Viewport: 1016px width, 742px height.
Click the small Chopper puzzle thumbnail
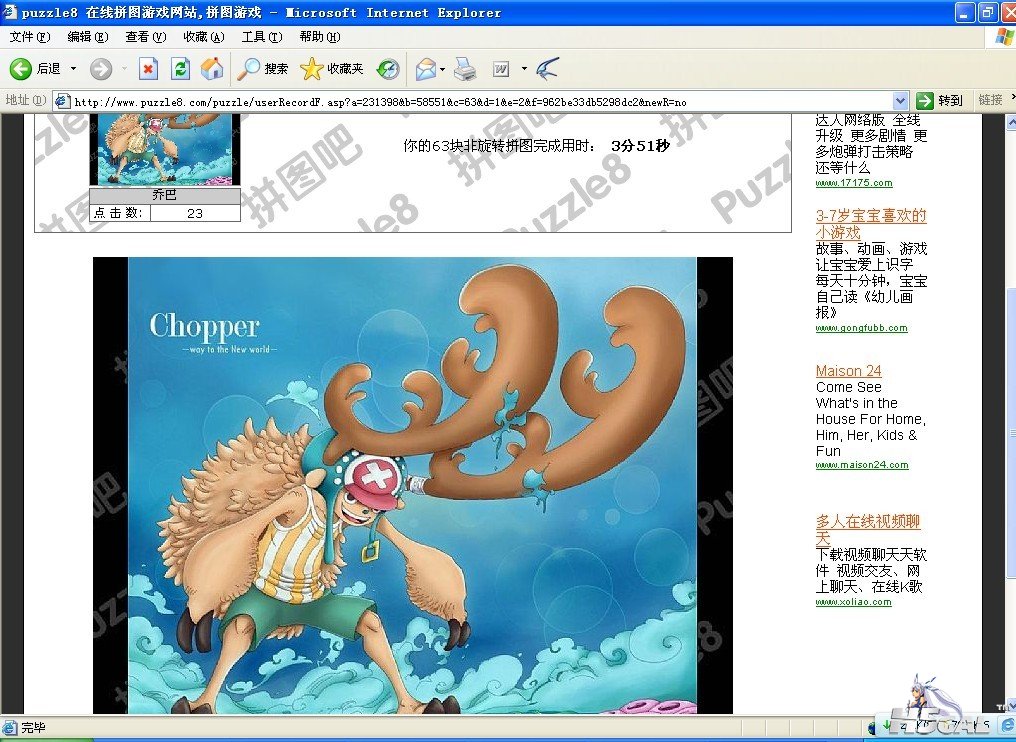pos(165,149)
